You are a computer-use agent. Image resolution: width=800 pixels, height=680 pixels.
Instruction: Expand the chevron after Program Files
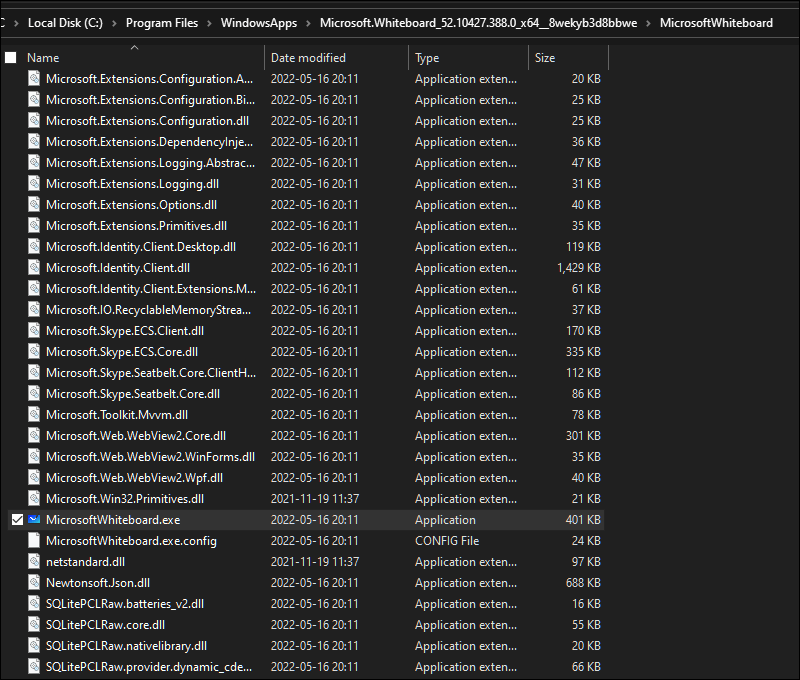(x=209, y=23)
